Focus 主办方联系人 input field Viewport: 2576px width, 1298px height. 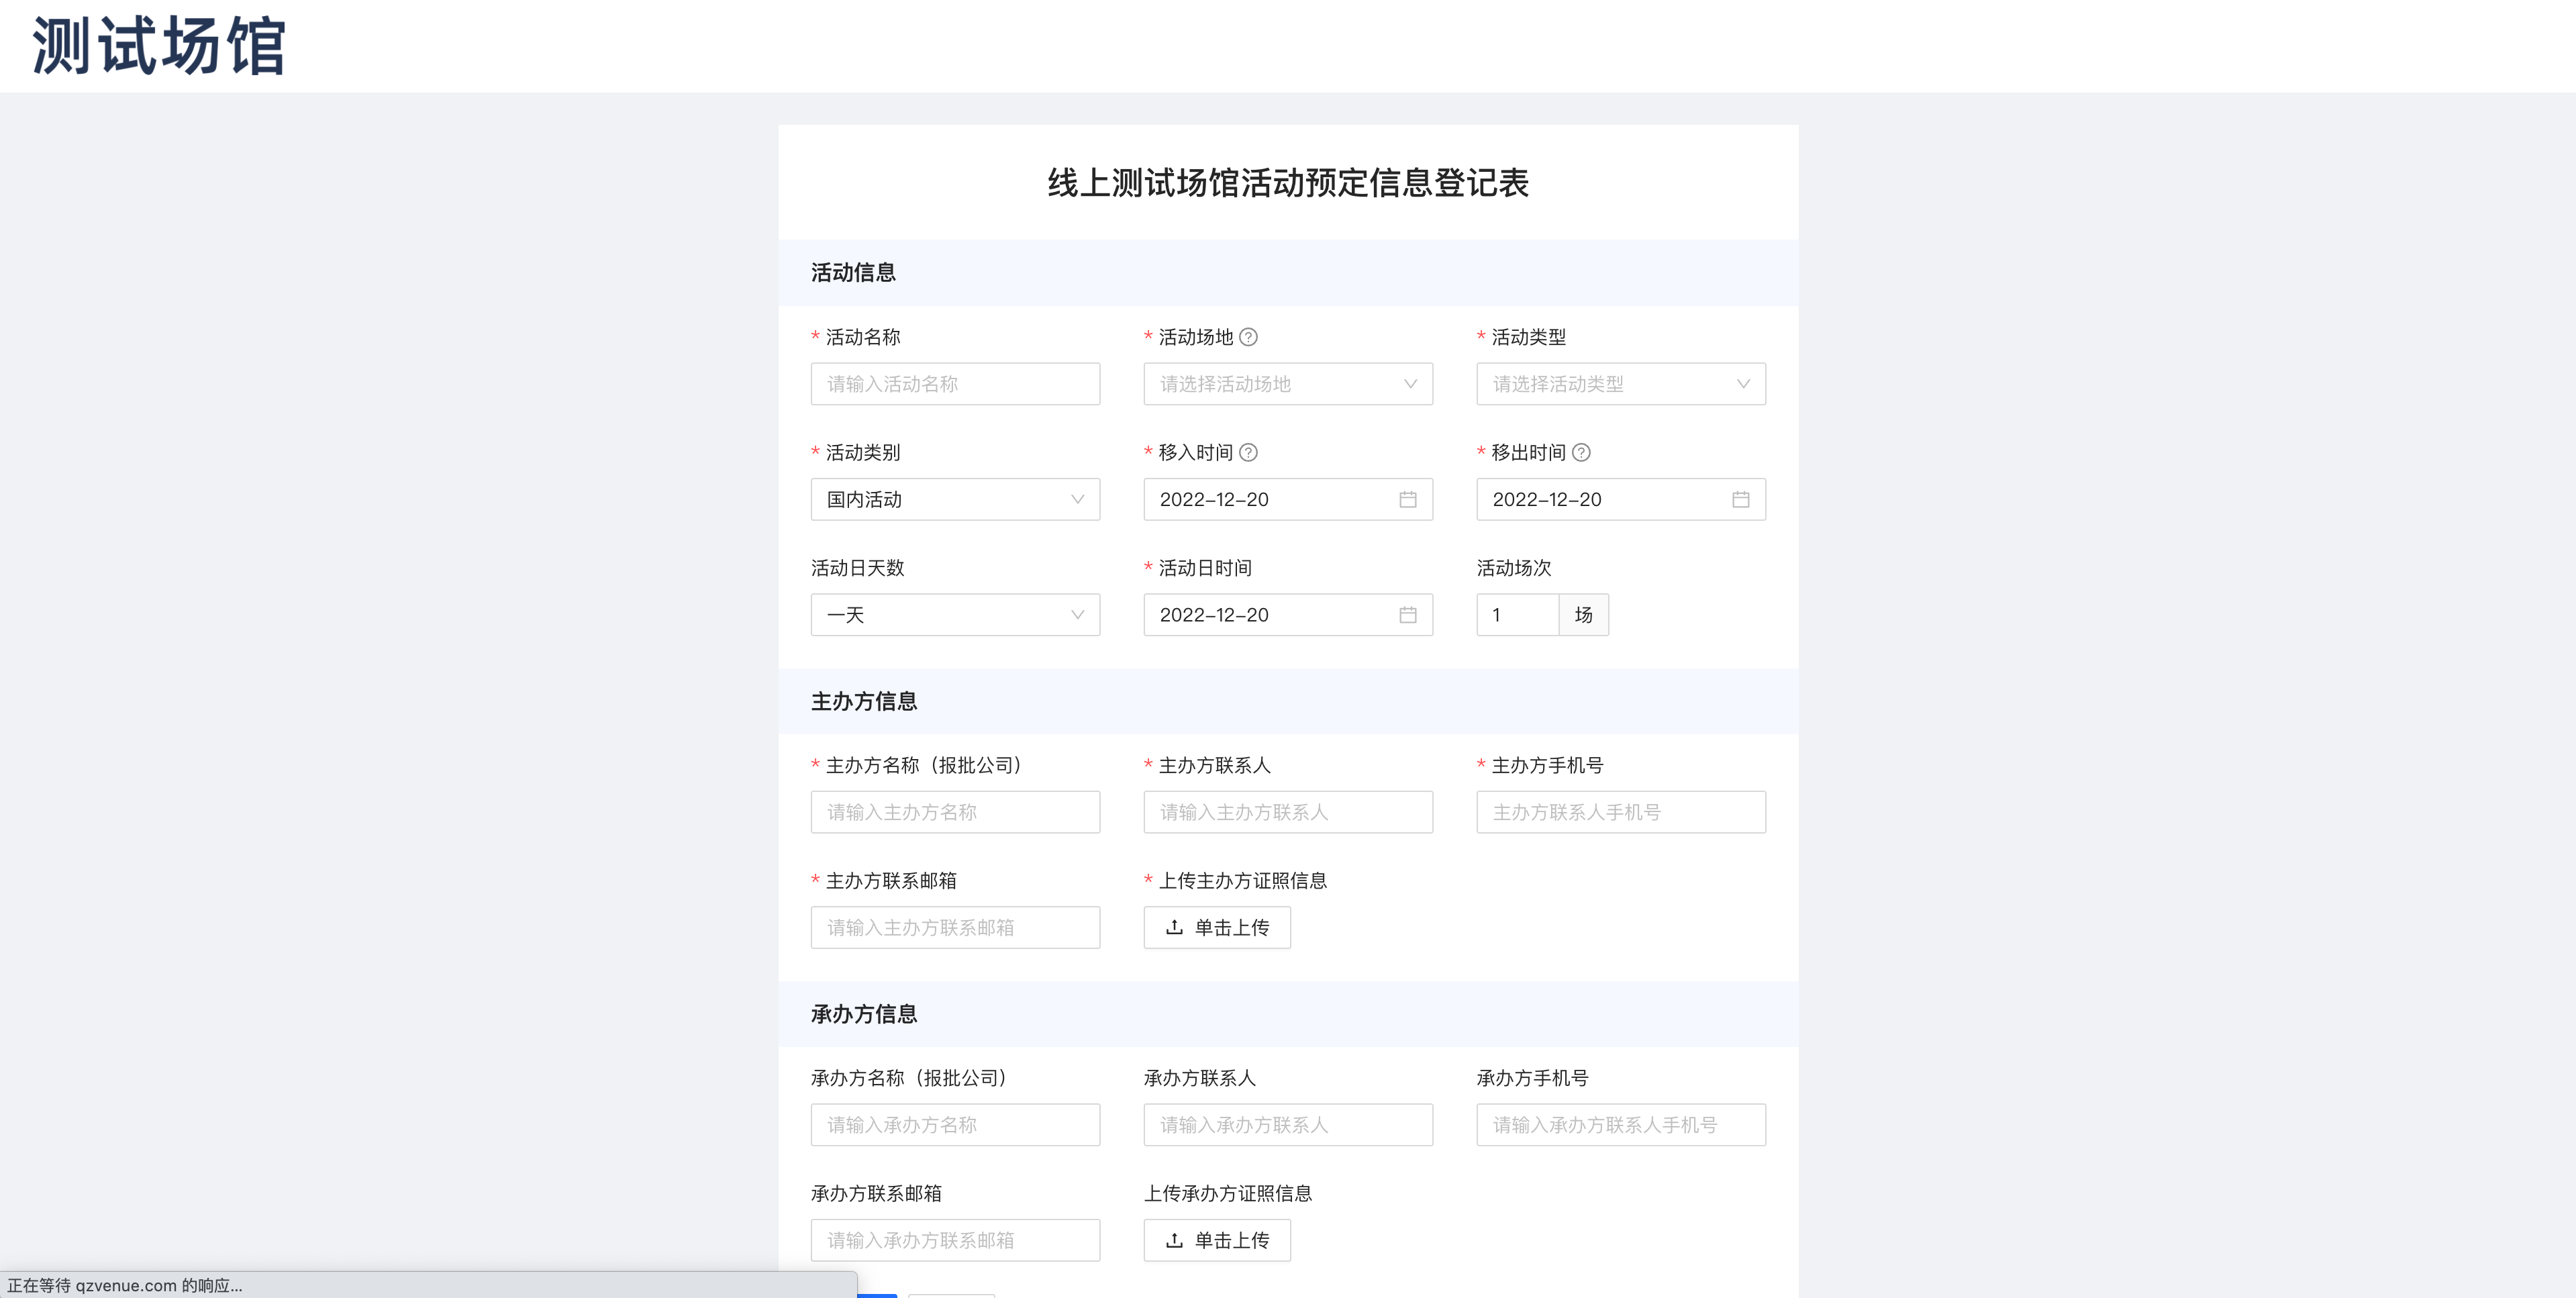pos(1288,812)
